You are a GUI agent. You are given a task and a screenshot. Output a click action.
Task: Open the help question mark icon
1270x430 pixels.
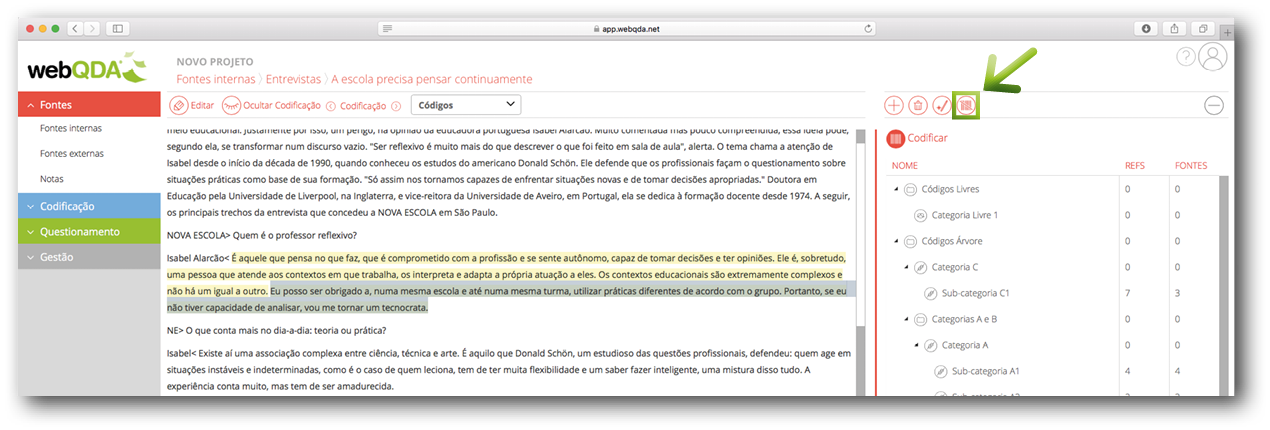[1186, 57]
